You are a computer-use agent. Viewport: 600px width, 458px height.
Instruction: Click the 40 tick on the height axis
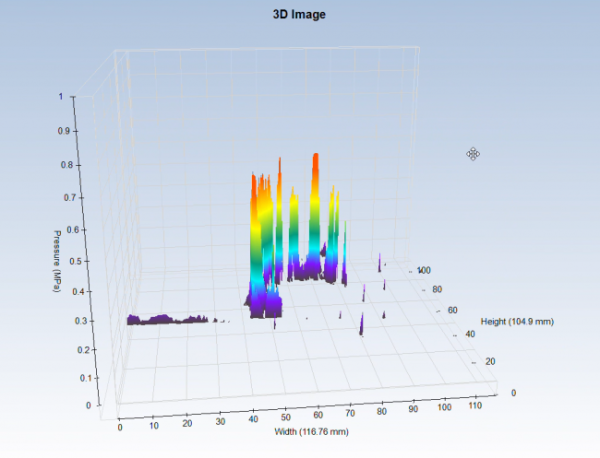(470, 334)
